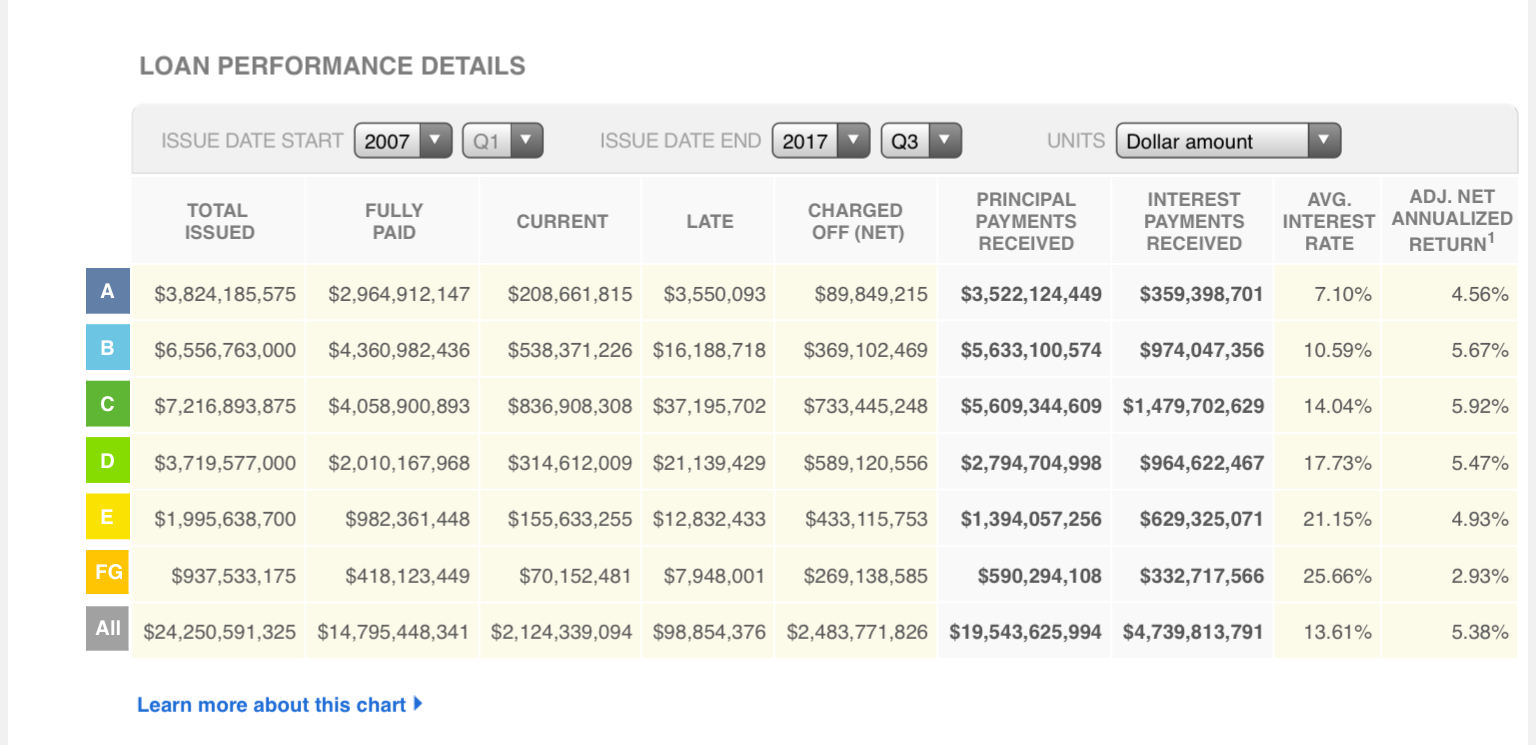This screenshot has width=1536, height=745.
Task: Click the grade D badge icon
Action: [108, 461]
